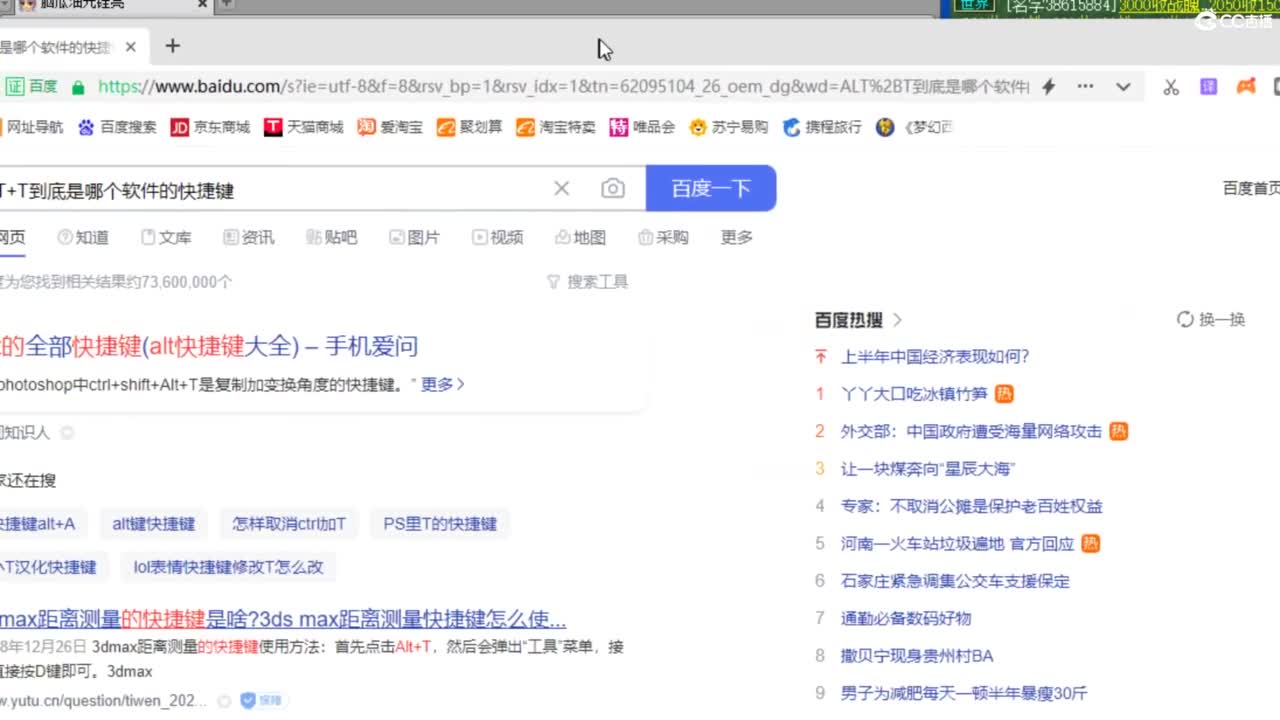Open 更多 search categories
Screen dimensions: 1280x720
click(737, 237)
